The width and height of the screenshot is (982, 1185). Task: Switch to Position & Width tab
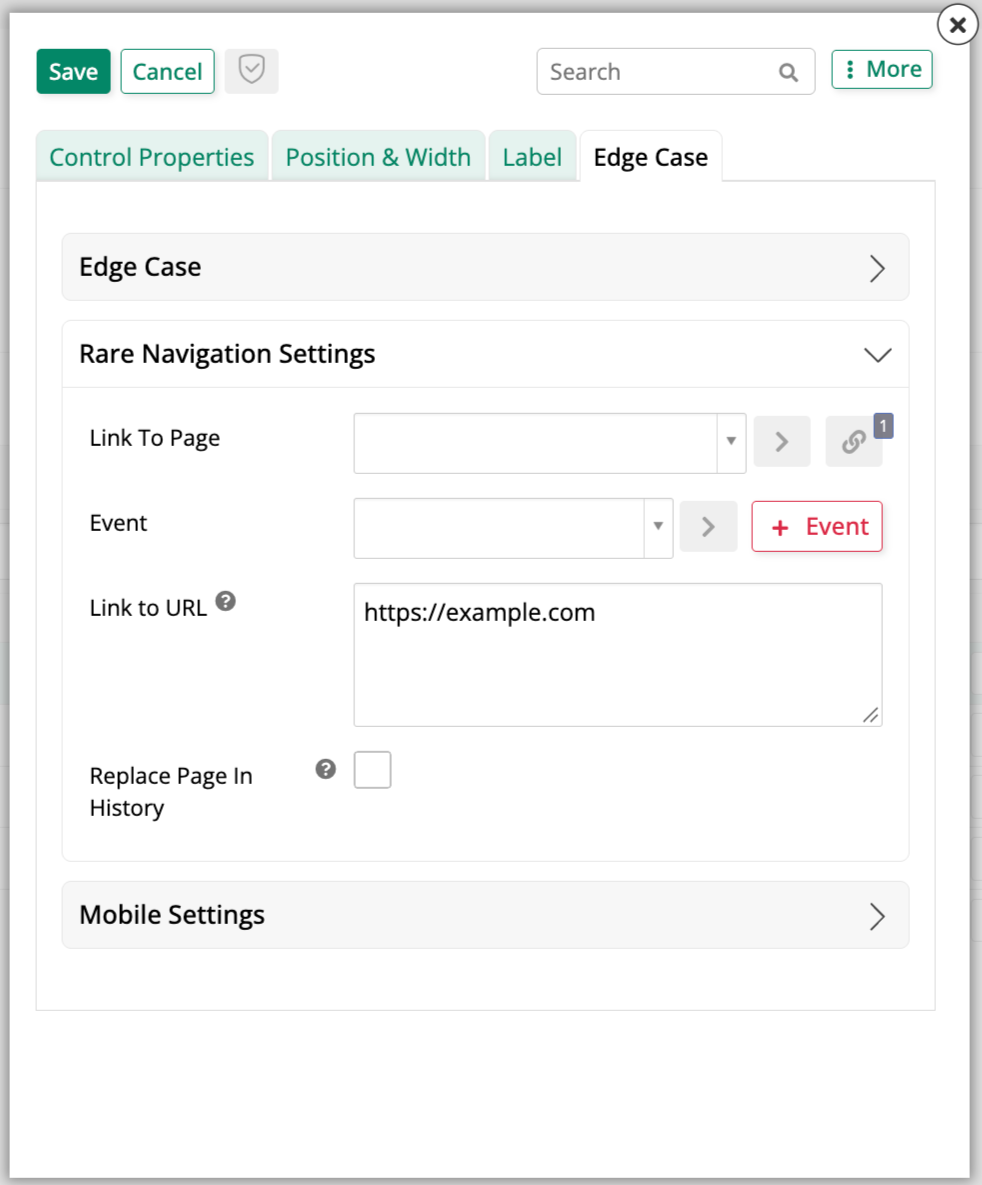point(378,157)
